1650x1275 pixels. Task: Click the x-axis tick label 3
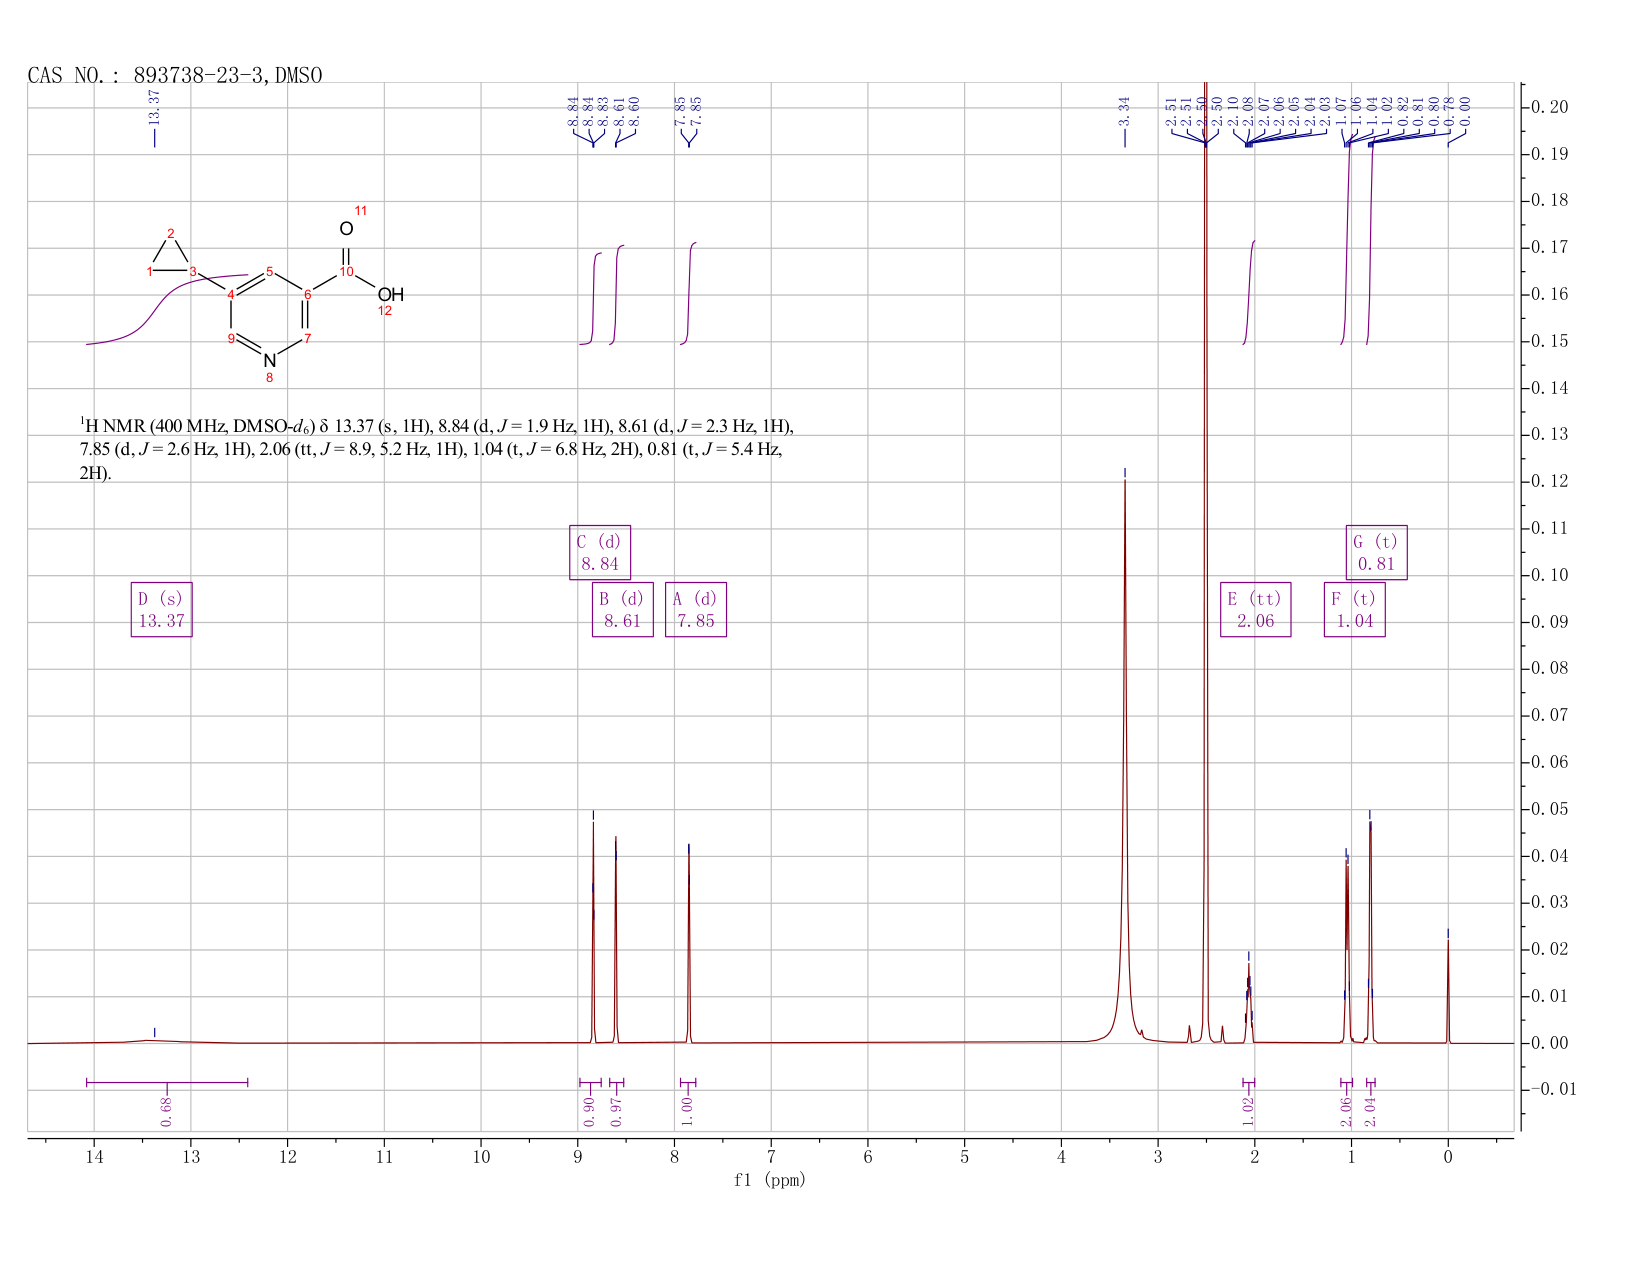[x=1158, y=1157]
